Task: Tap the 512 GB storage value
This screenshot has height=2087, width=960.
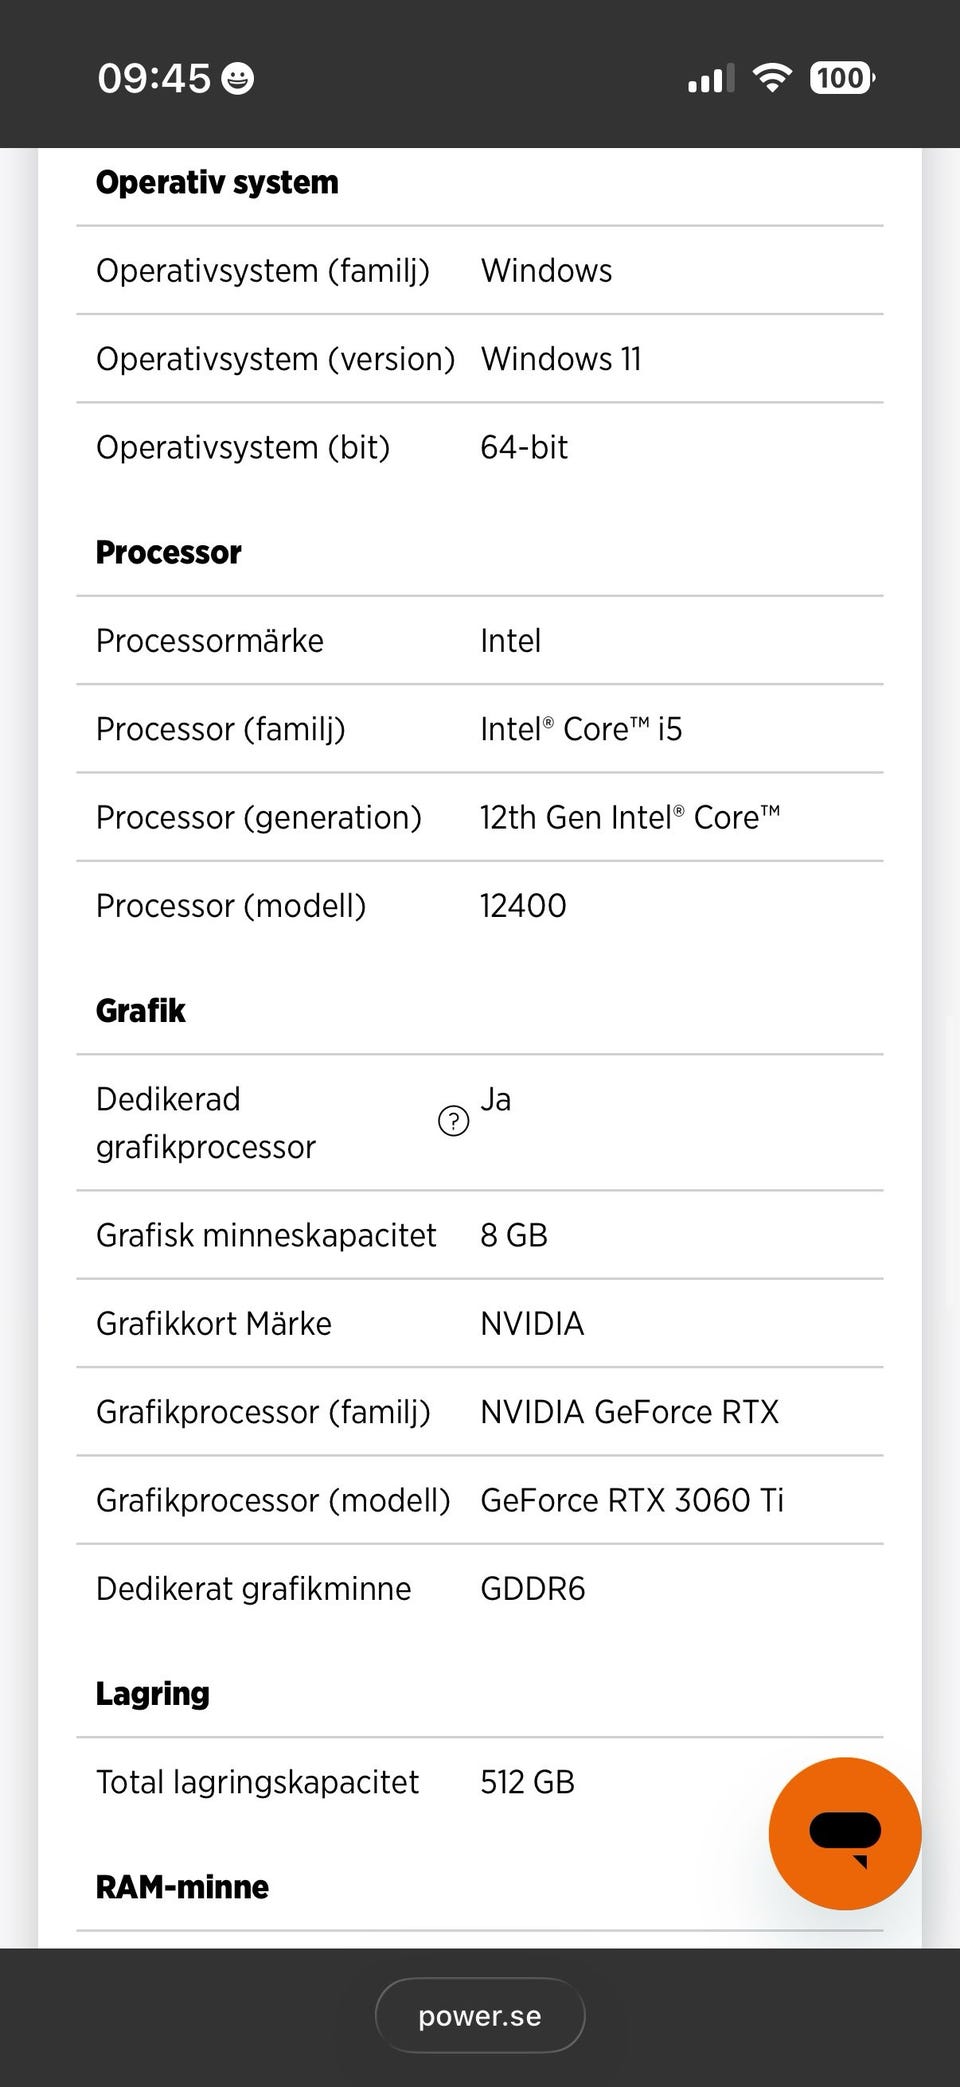Action: tap(527, 1782)
